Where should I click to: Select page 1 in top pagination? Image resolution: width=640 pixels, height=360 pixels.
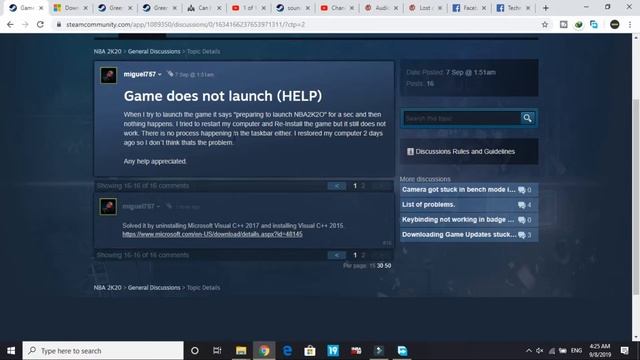[355, 186]
